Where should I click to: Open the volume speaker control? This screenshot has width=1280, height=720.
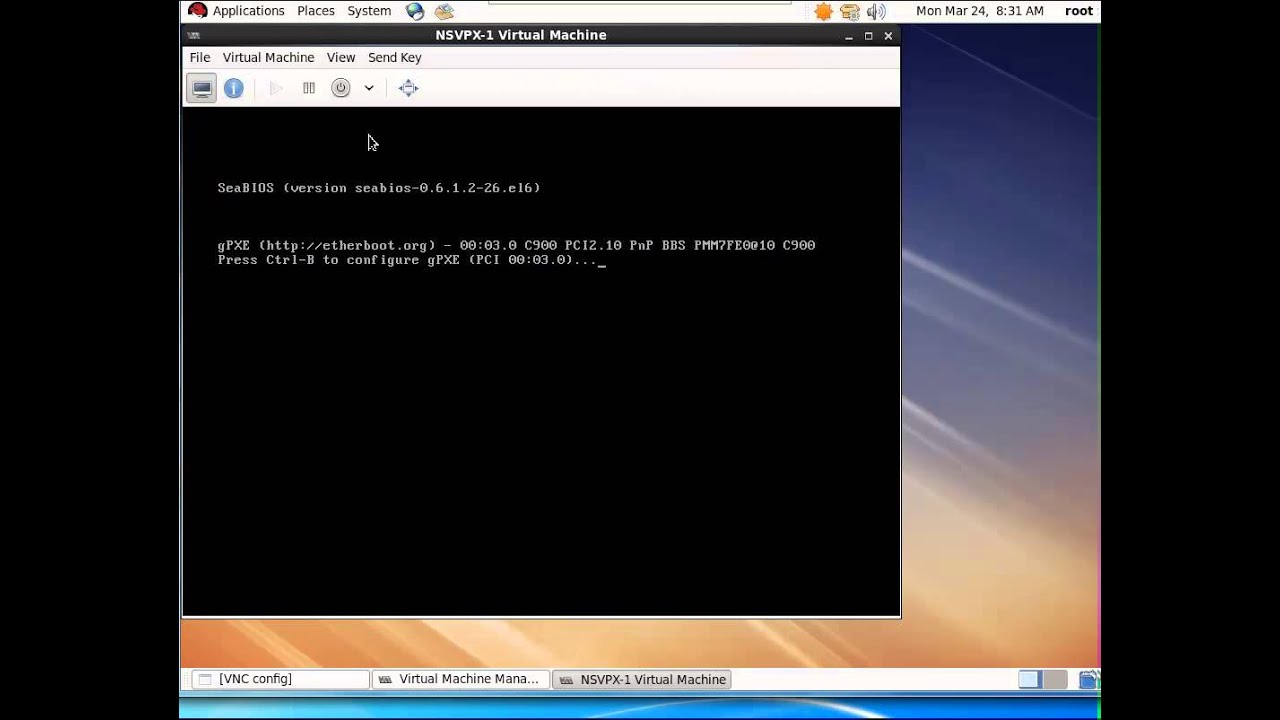(876, 11)
